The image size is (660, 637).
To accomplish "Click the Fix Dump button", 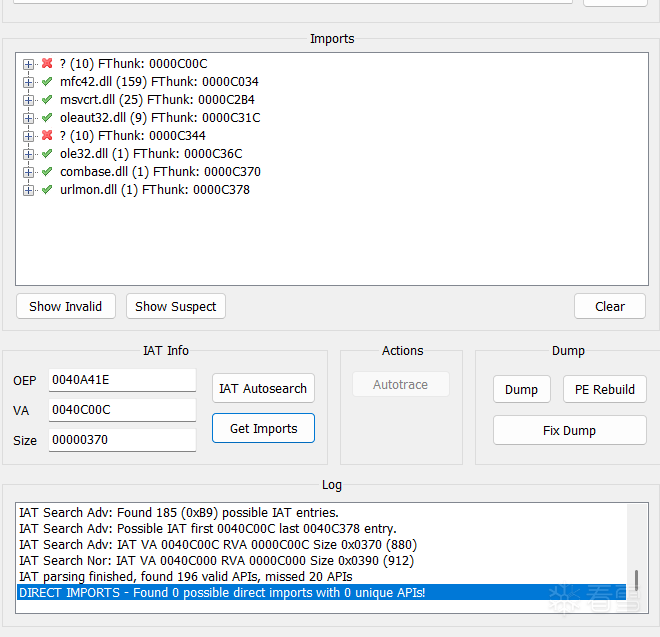I will (570, 430).
